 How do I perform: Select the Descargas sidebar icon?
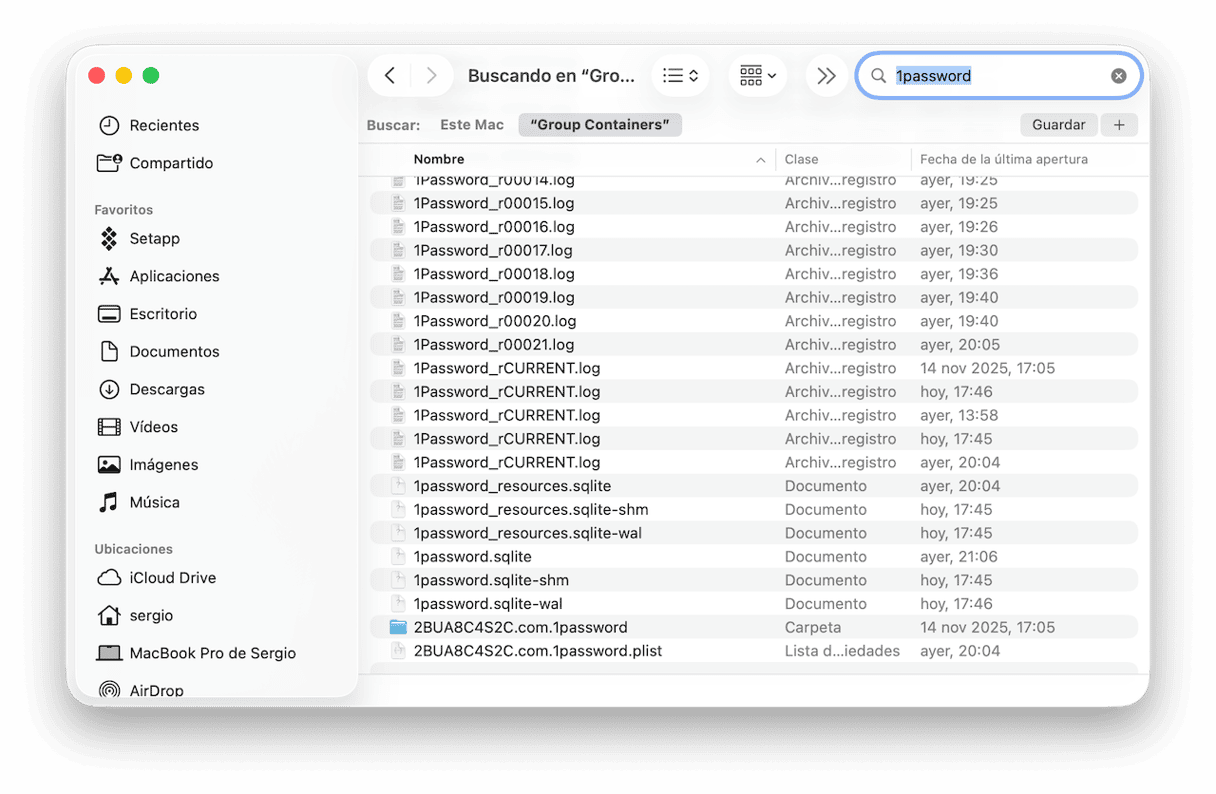(109, 389)
